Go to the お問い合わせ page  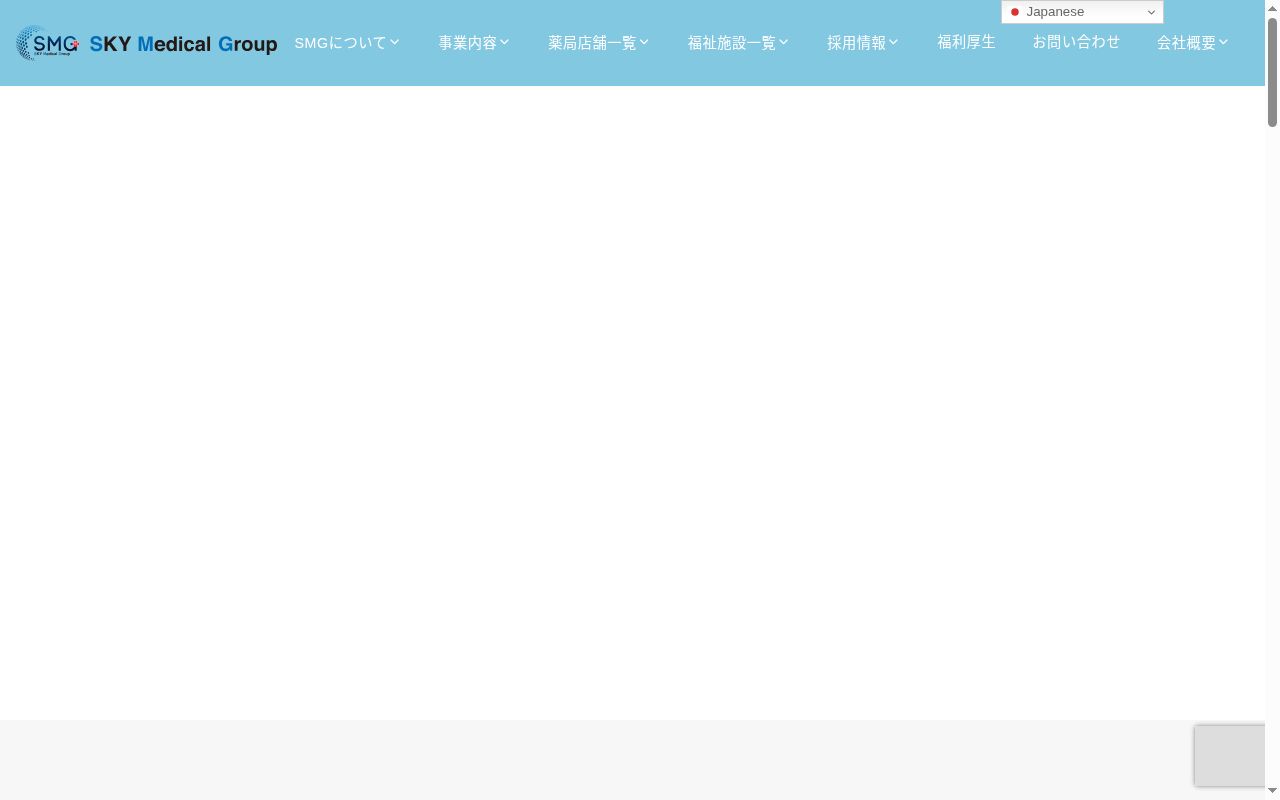(1076, 42)
